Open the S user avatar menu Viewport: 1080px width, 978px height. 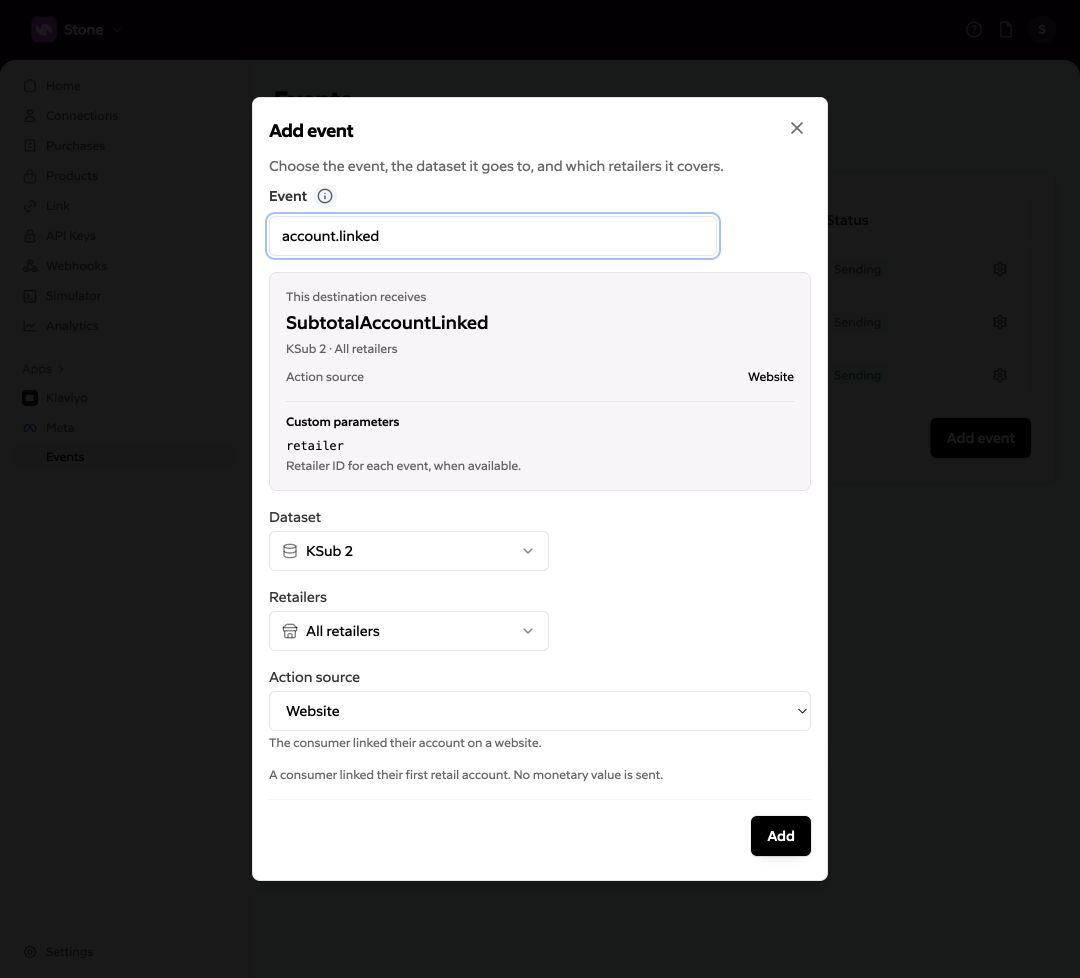(x=1041, y=30)
